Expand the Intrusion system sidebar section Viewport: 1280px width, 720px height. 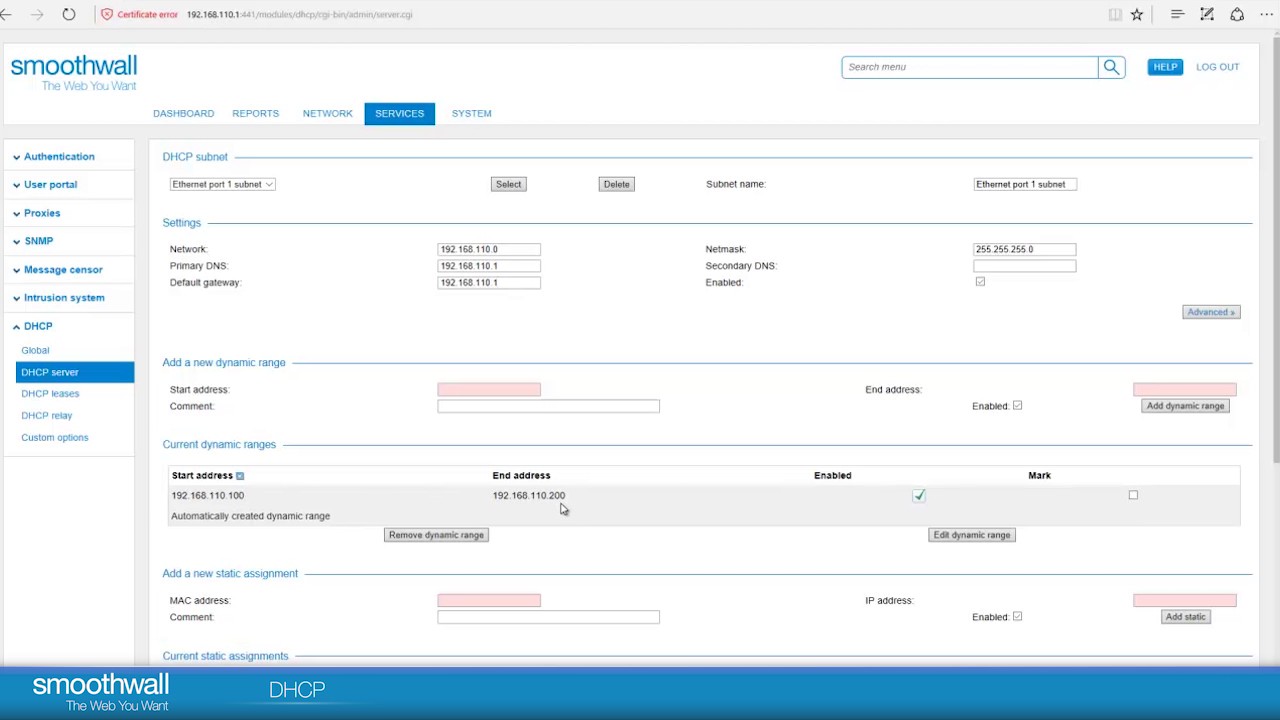pos(64,298)
